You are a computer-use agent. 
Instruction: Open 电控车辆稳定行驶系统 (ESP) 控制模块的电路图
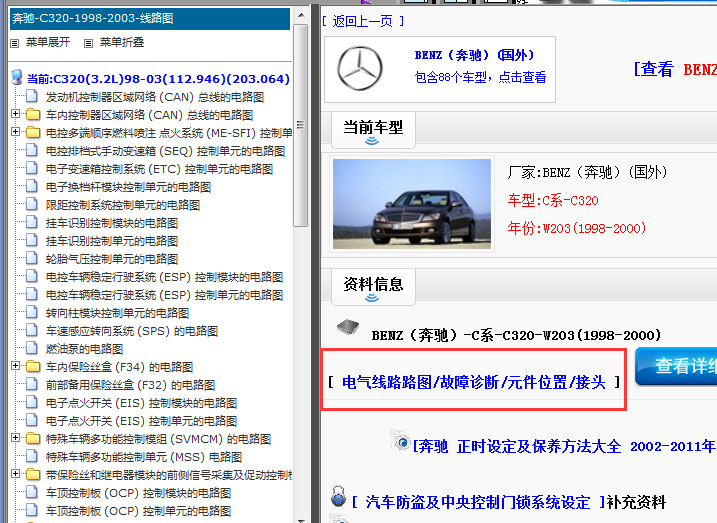164,277
